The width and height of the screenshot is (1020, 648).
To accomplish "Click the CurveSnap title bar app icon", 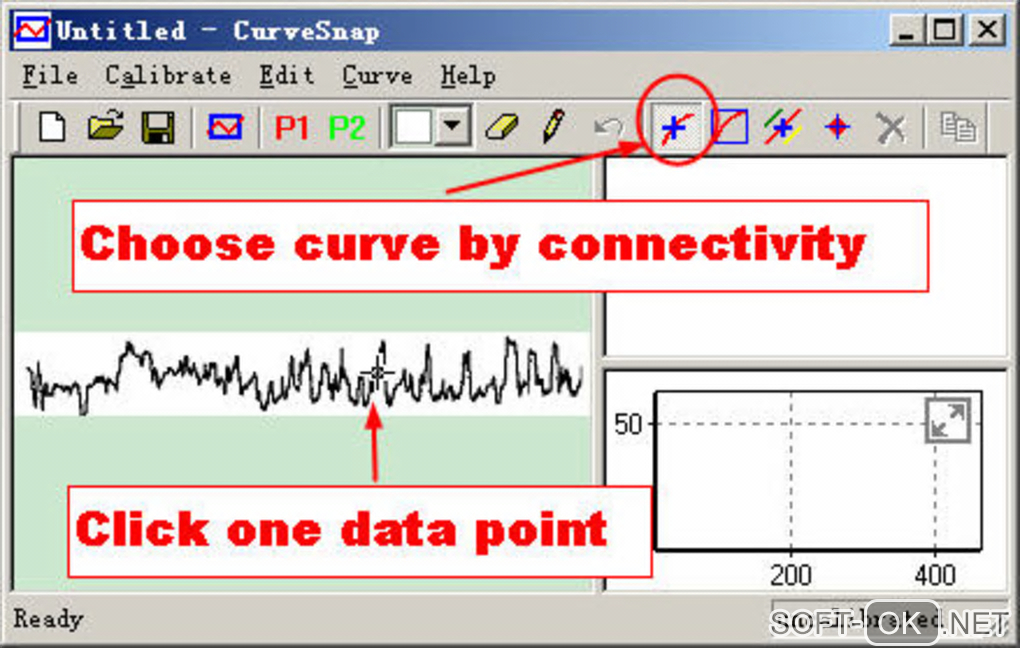I will coord(32,31).
